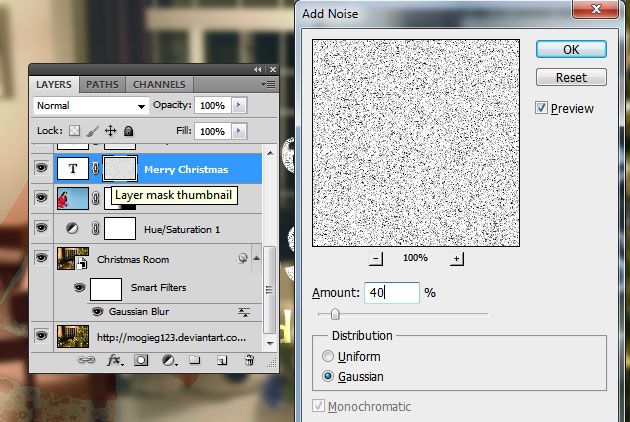Open the blend mode Normal dropdown
Screen dimensions: 630x422
click(x=91, y=106)
